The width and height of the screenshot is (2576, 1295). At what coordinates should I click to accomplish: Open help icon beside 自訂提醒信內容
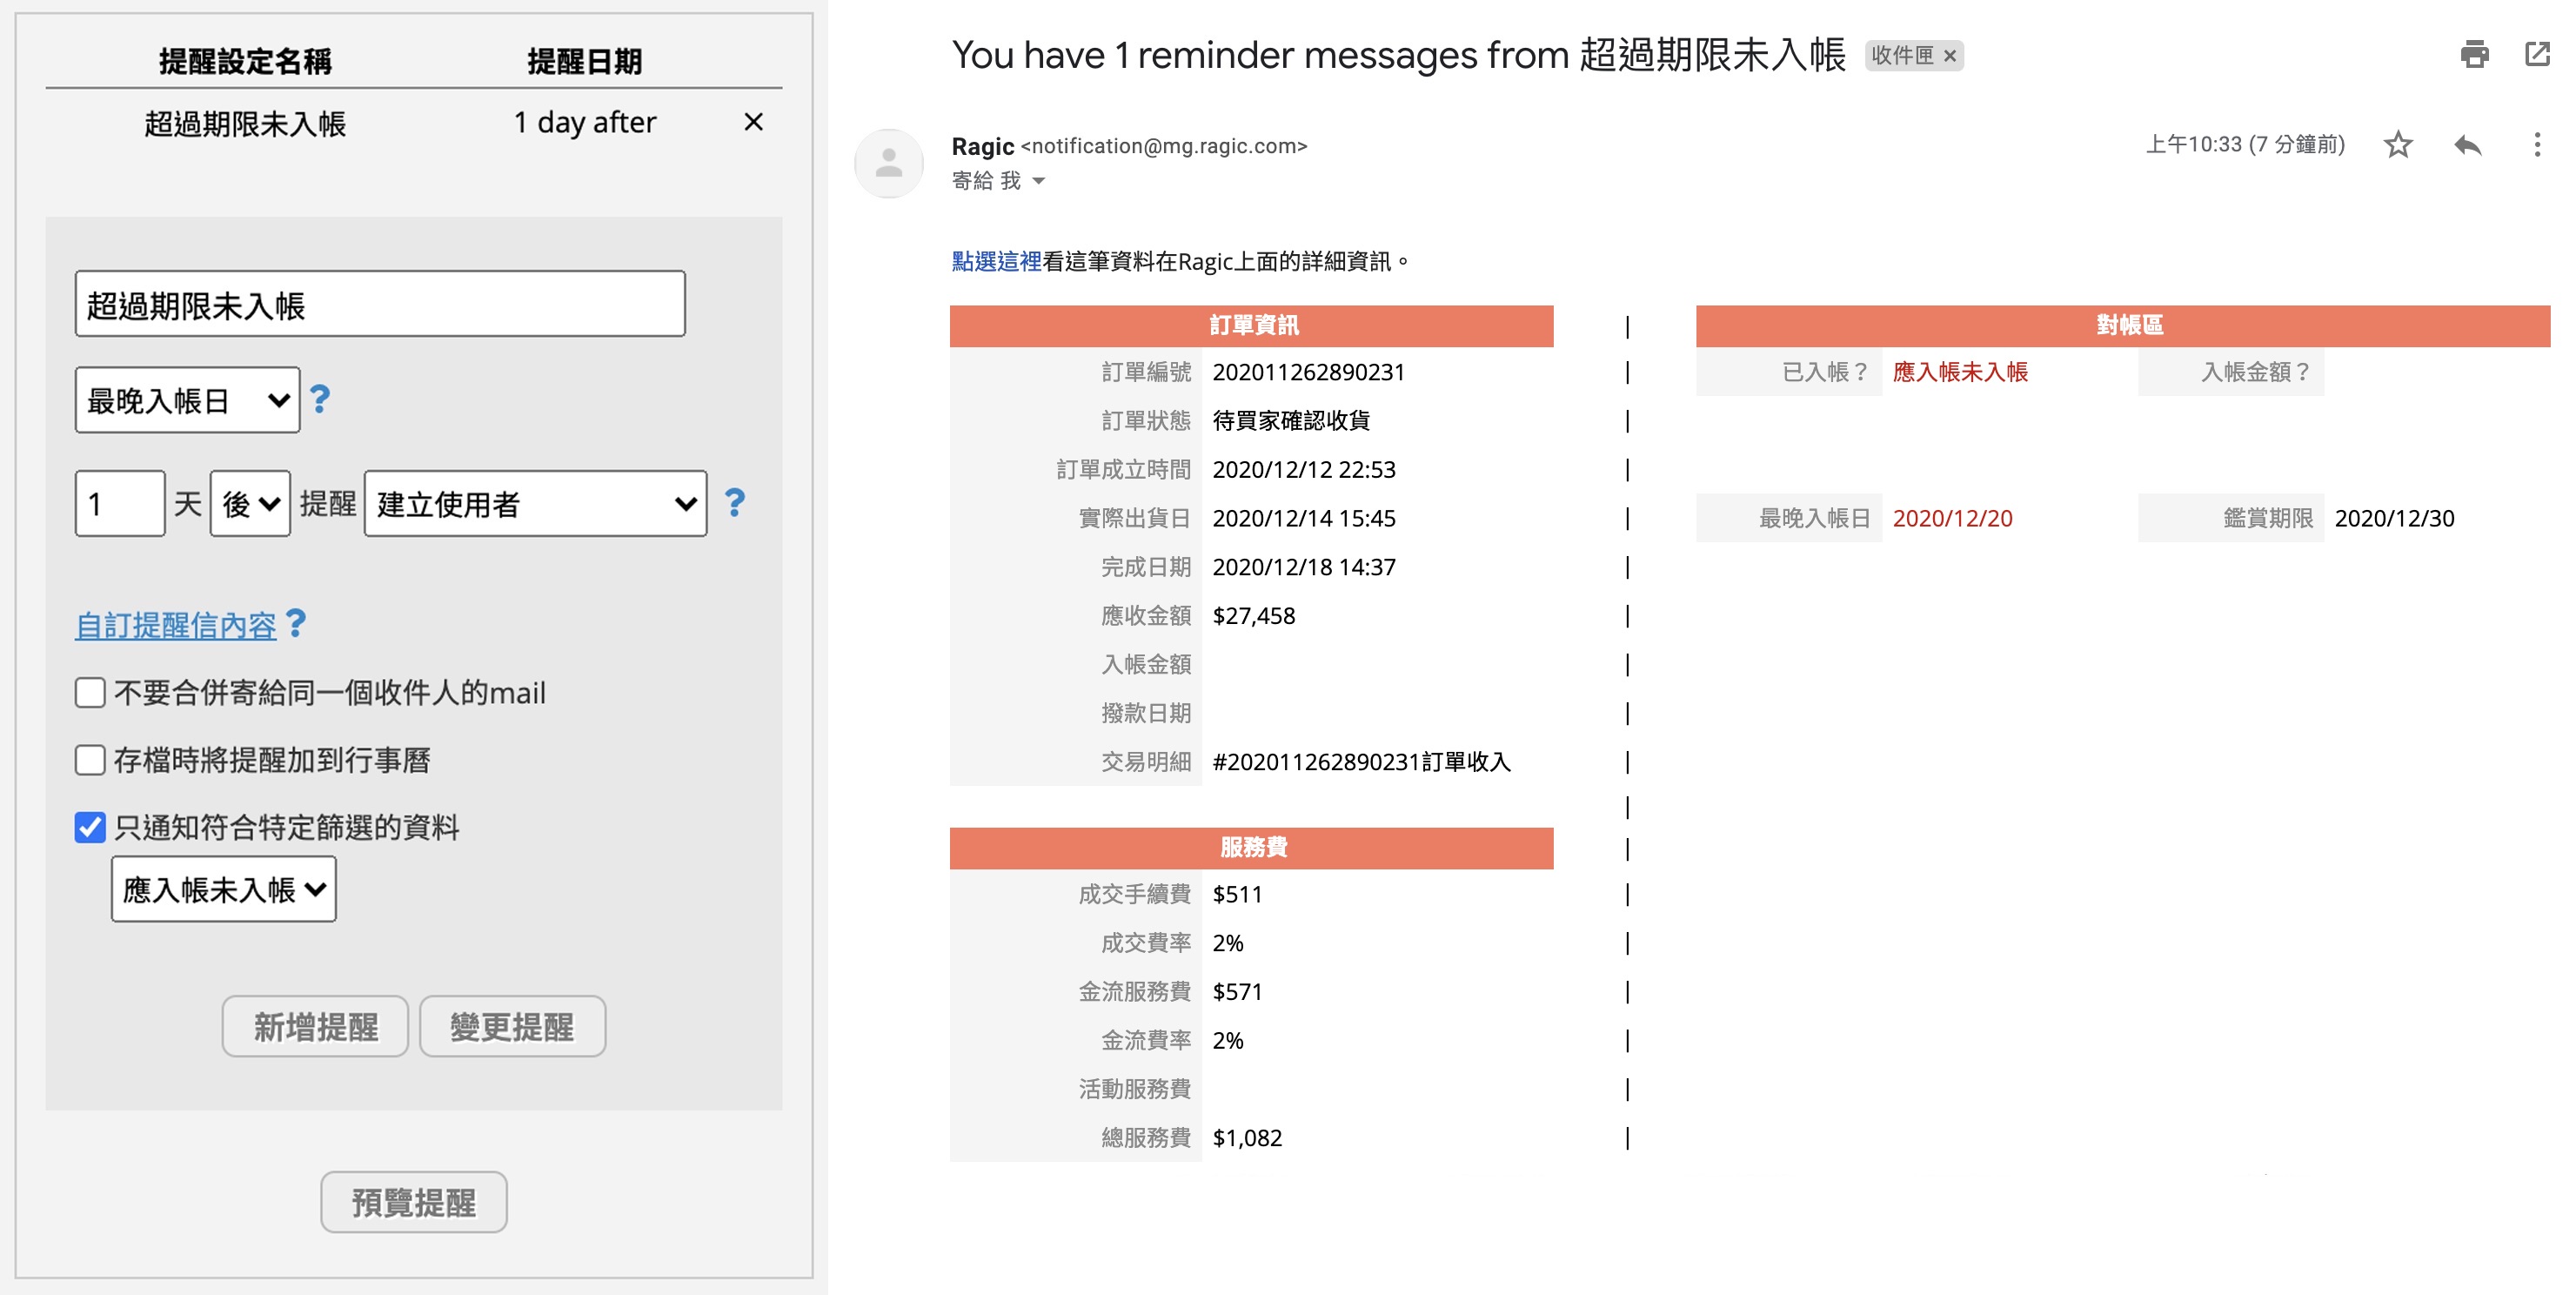coord(296,624)
